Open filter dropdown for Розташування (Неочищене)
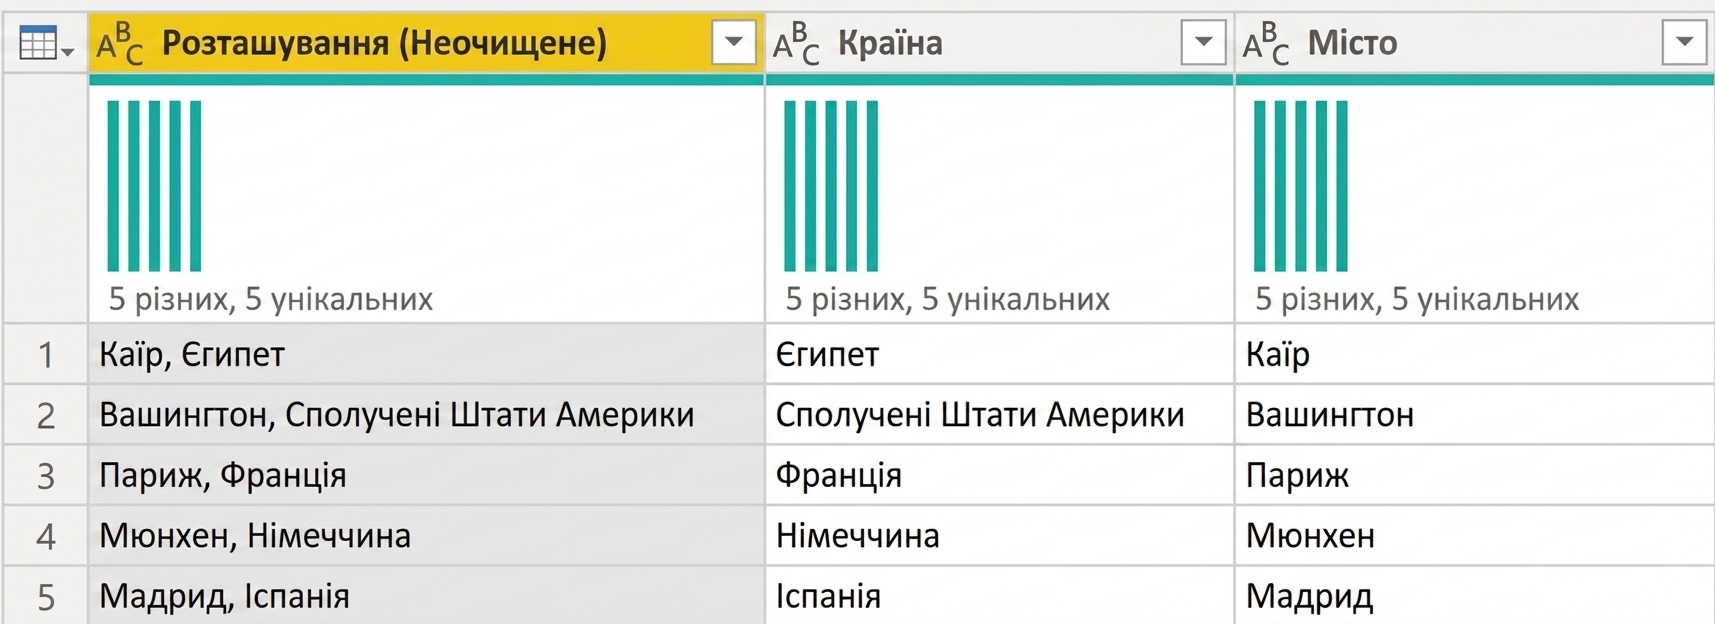This screenshot has width=1715, height=624. click(734, 43)
